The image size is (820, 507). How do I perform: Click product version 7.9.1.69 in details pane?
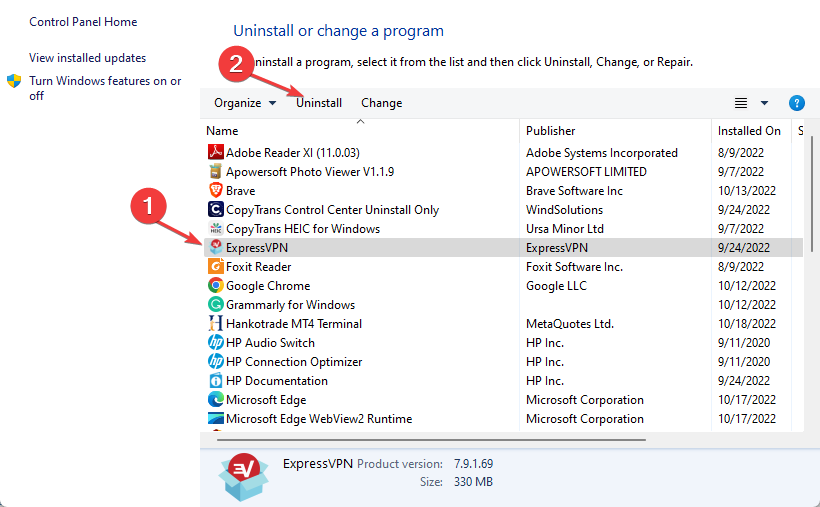[473, 464]
